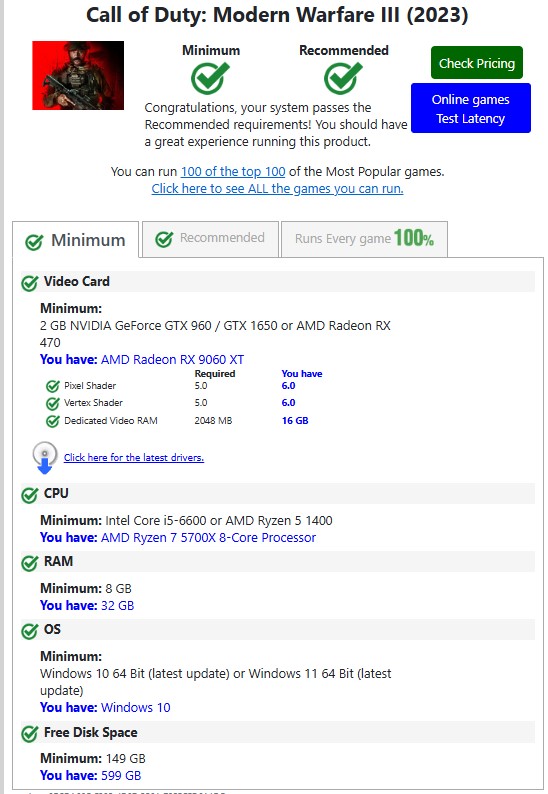Switch to the Minimum tab
The width and height of the screenshot is (548, 794).
point(75,240)
